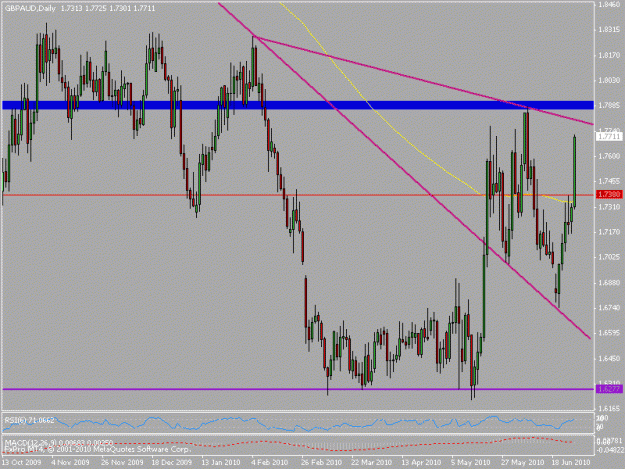This screenshot has width=625, height=469.
Task: Click the 1.6165 price axis label
Action: pyautogui.click(x=609, y=409)
